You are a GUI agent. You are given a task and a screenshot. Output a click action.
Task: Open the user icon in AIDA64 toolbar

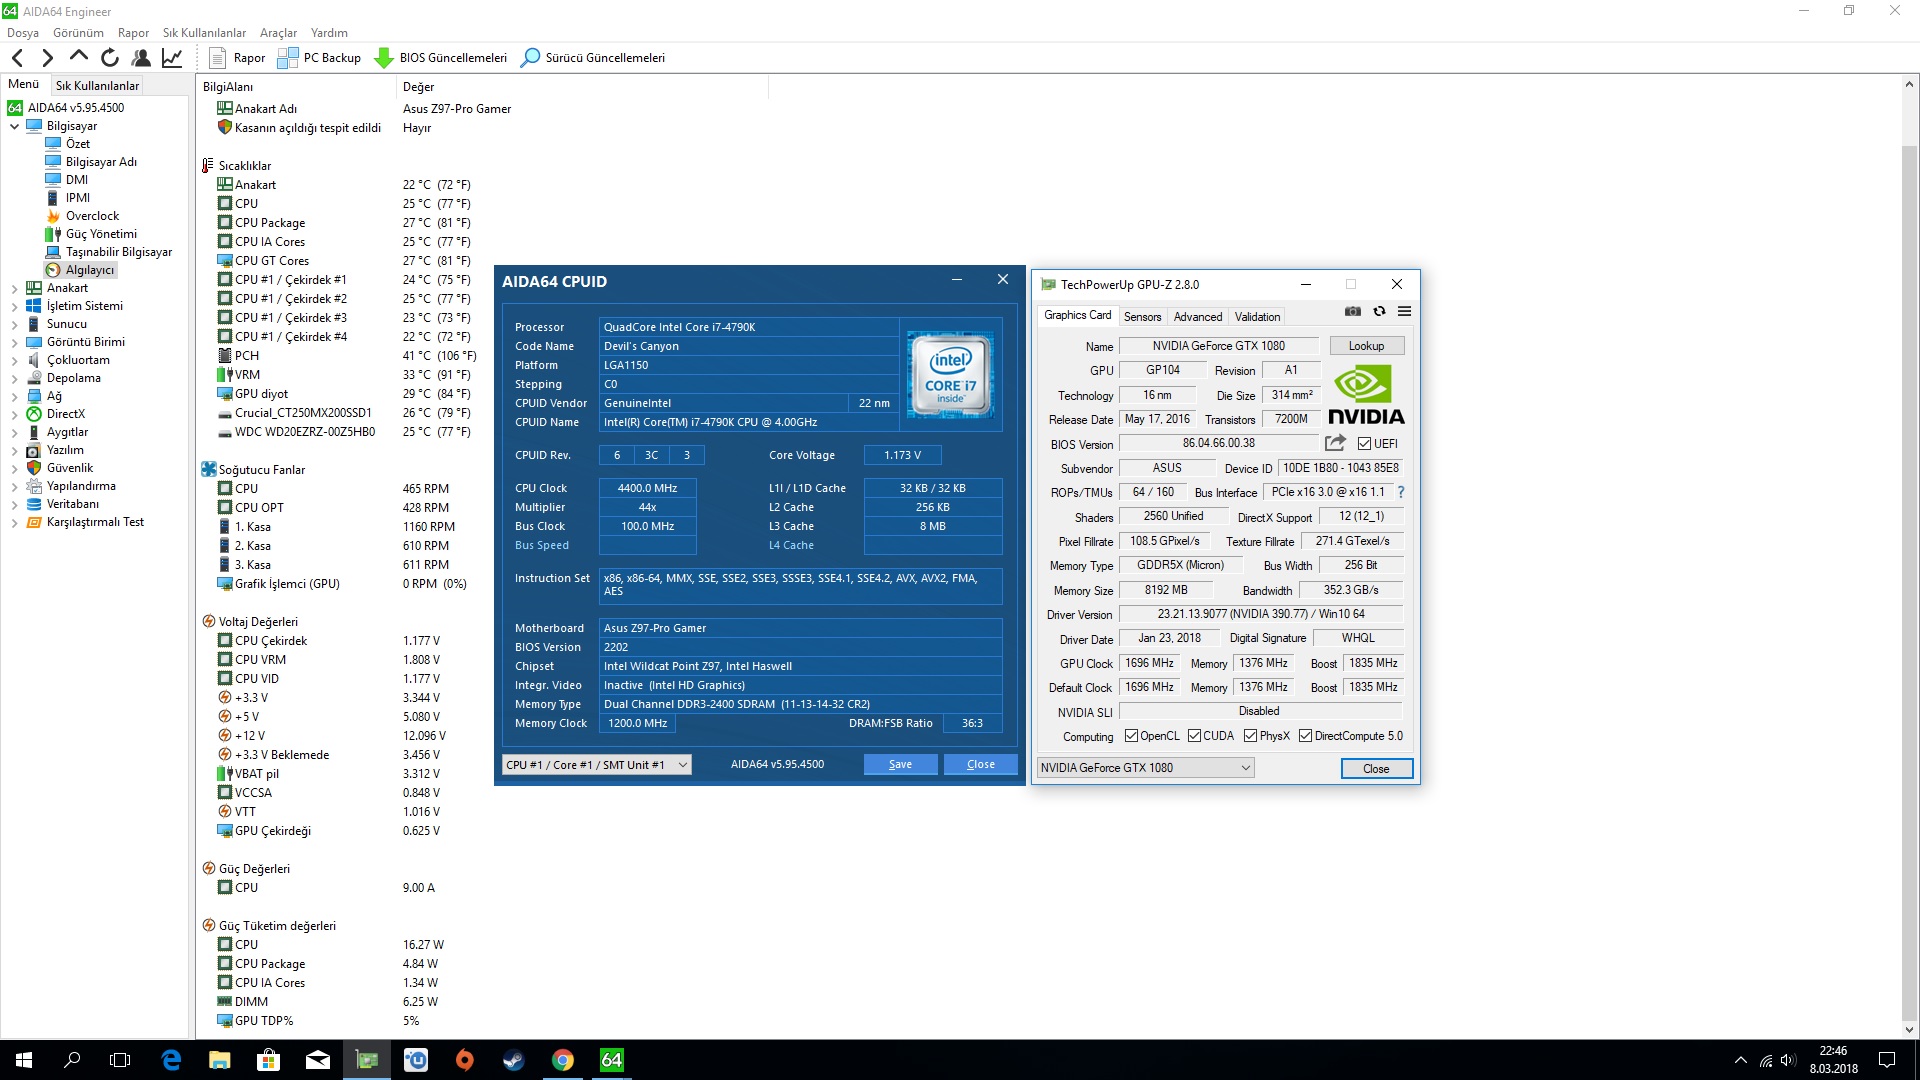click(141, 58)
